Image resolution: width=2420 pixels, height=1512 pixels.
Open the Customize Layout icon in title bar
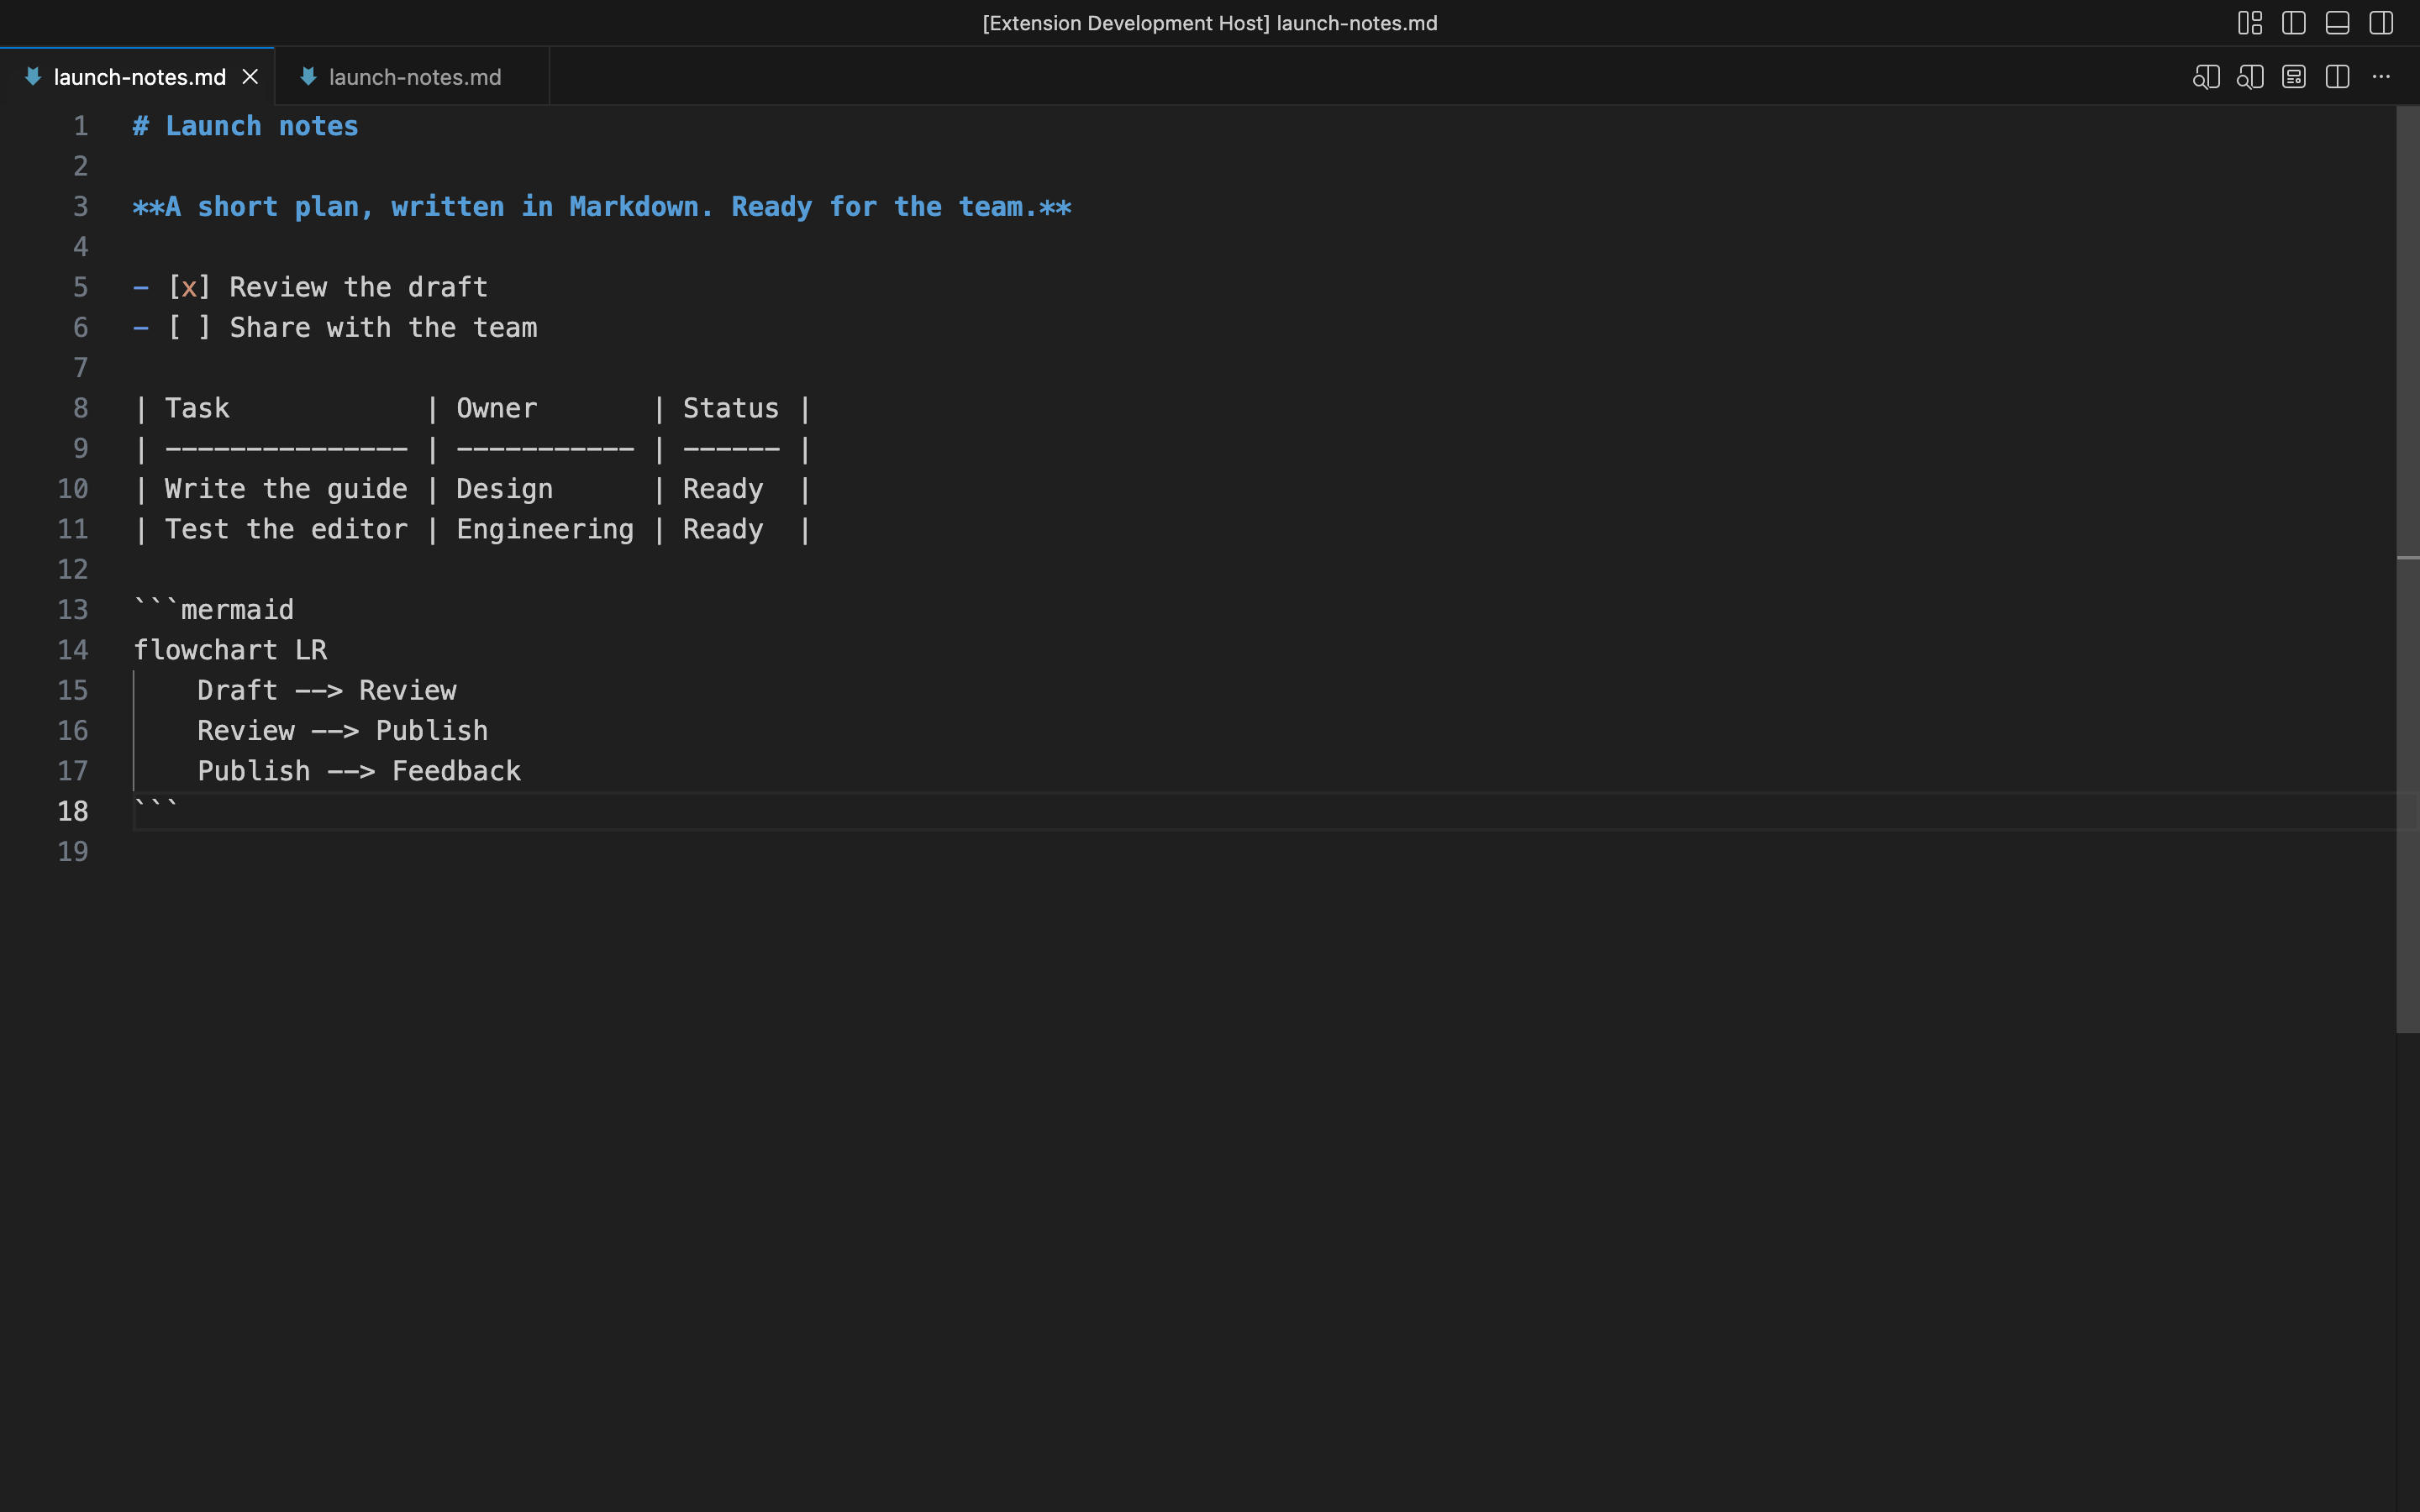2250,23
